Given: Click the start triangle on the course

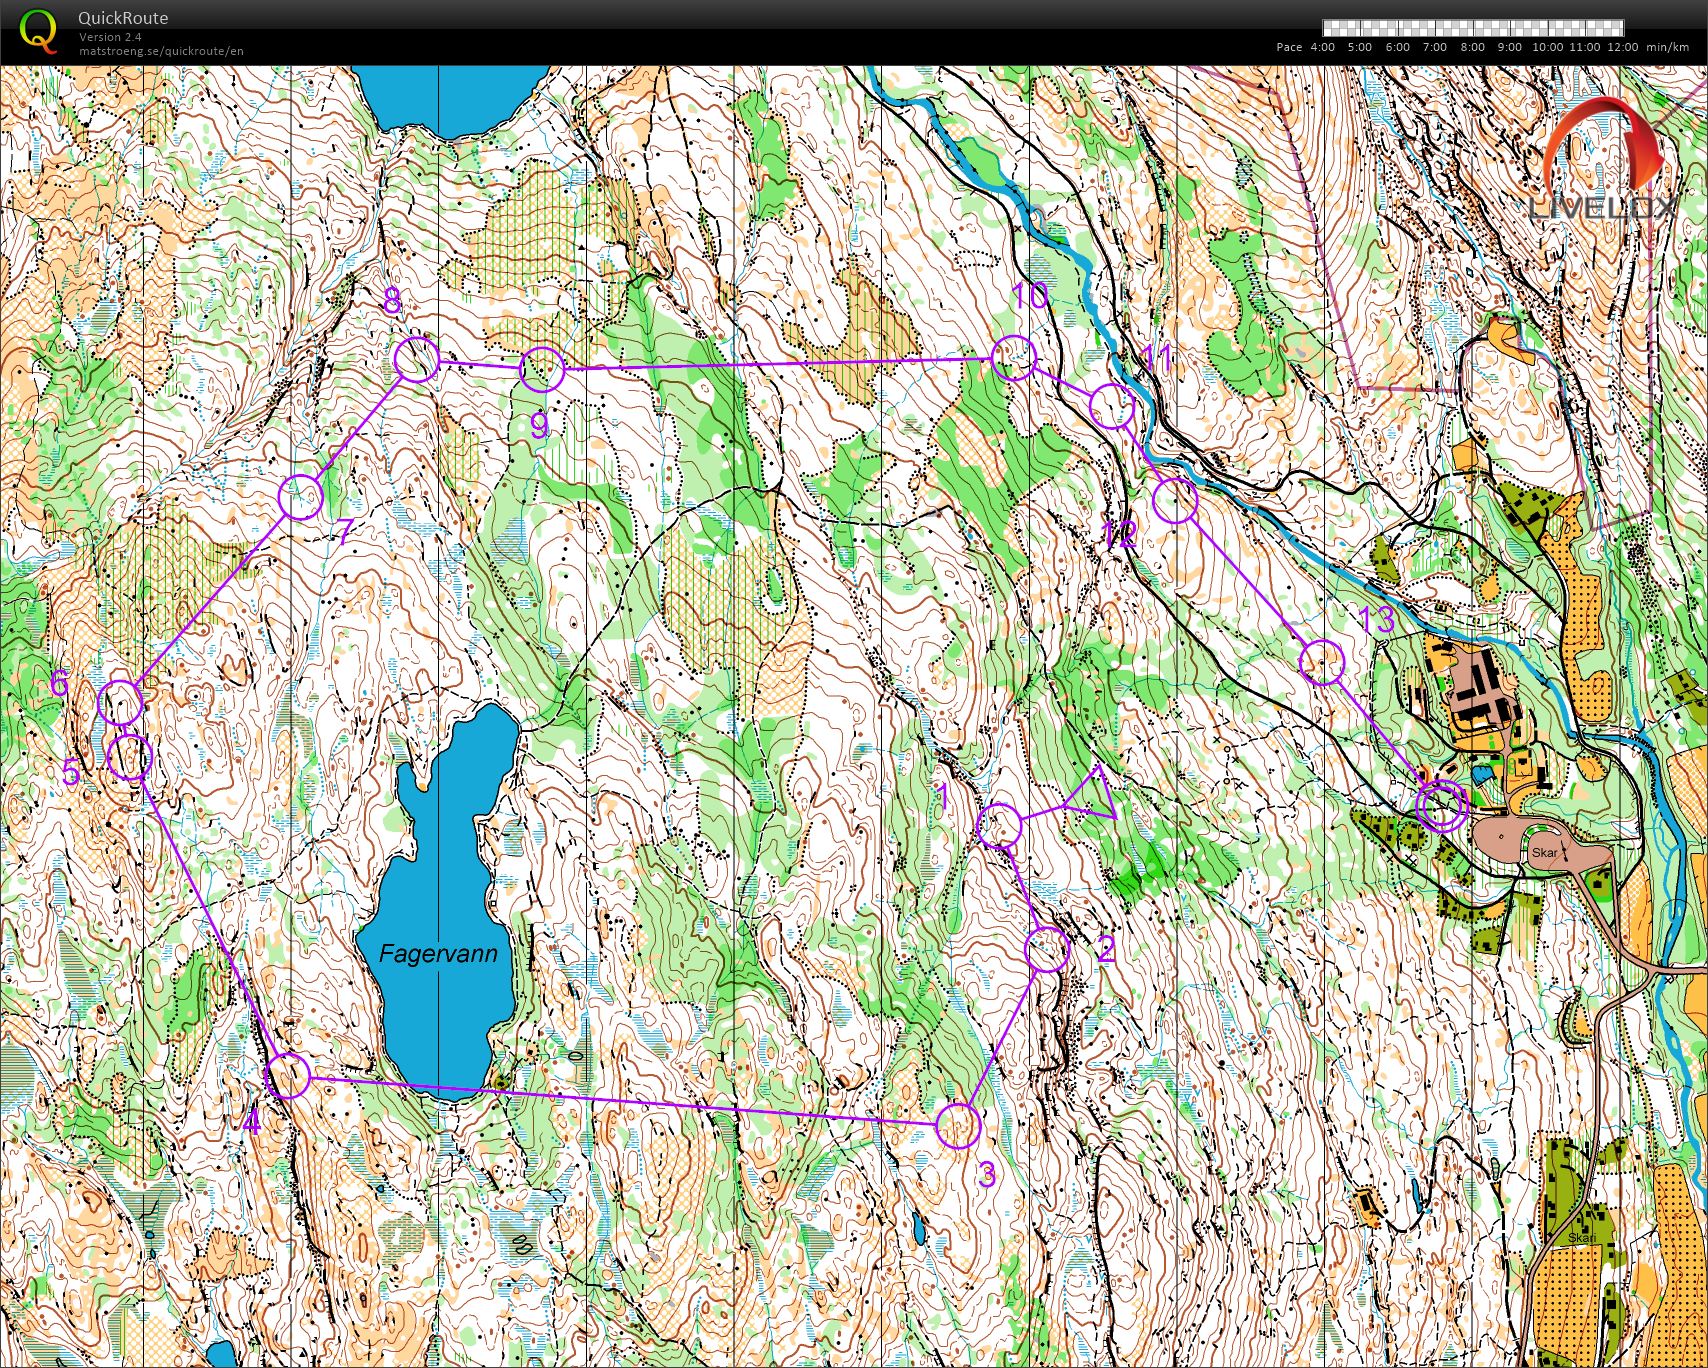Looking at the screenshot, I should tap(1091, 794).
